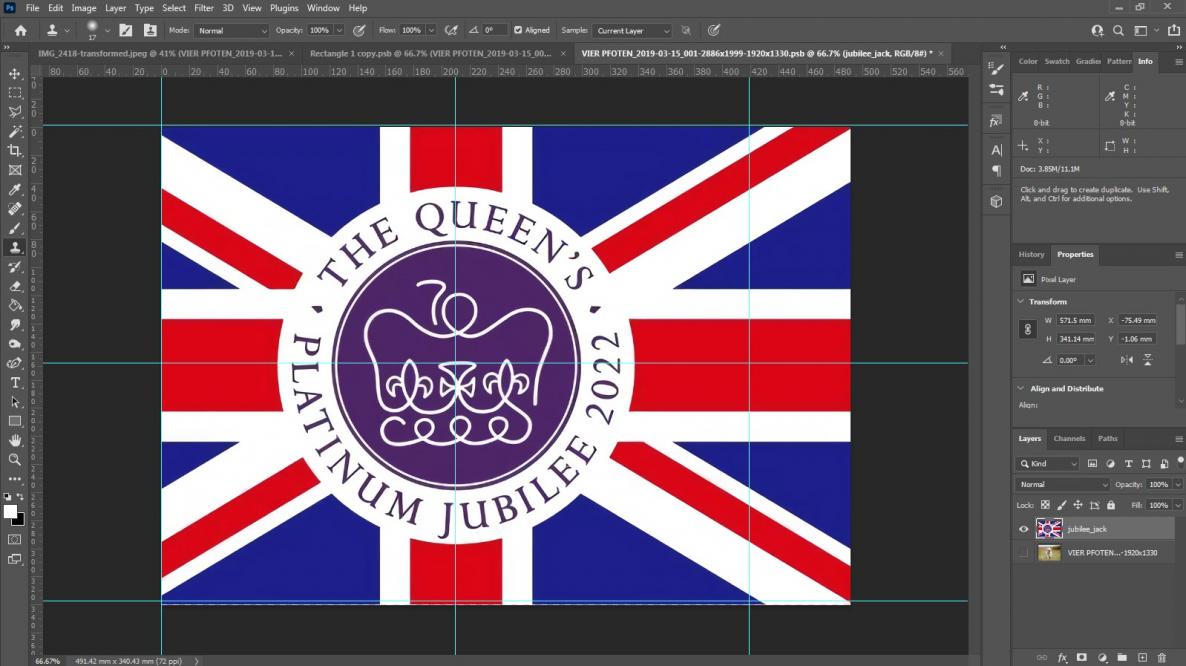Toggle pixel layer filter in Layers panel
The image size is (1186, 666).
click(1092, 463)
